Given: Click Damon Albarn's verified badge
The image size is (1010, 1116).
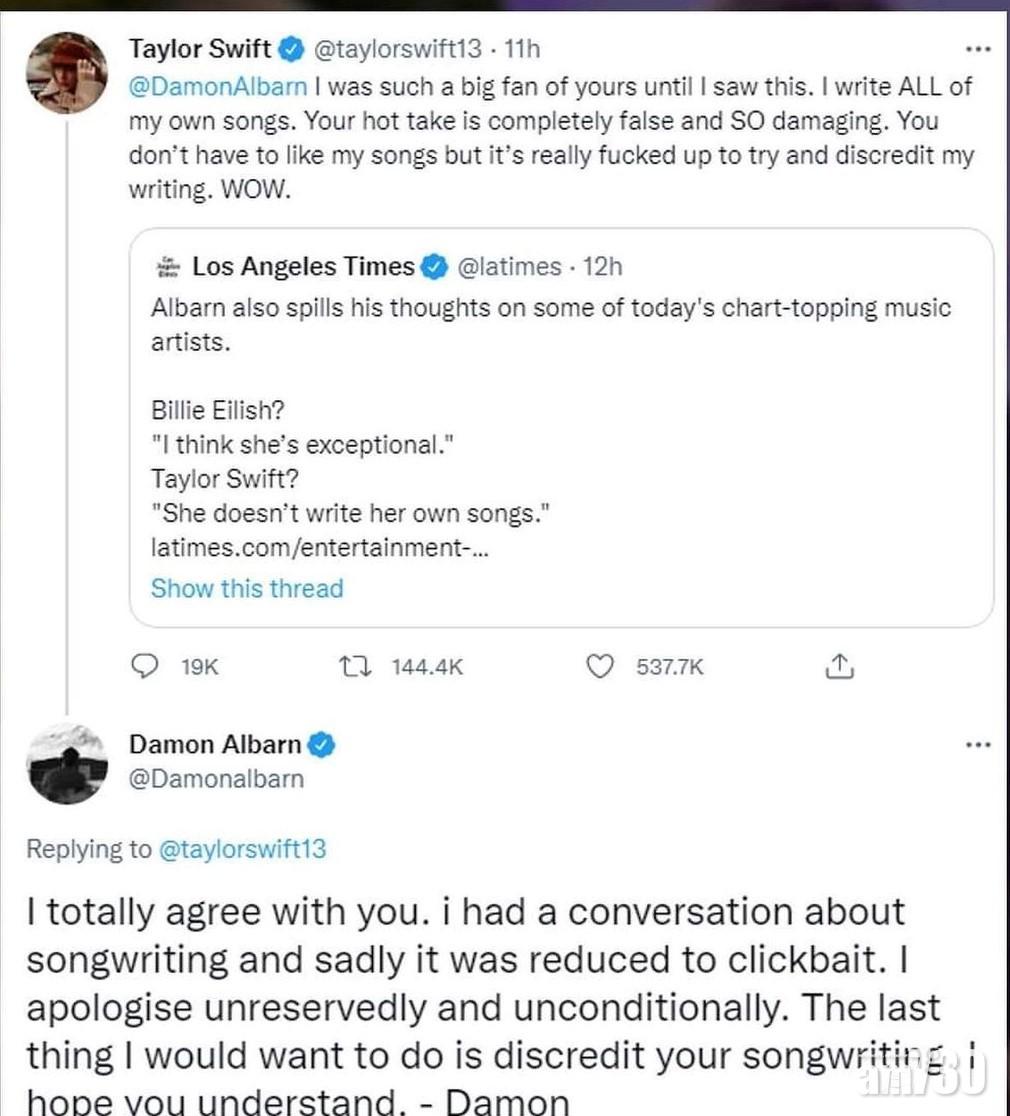Looking at the screenshot, I should (322, 745).
